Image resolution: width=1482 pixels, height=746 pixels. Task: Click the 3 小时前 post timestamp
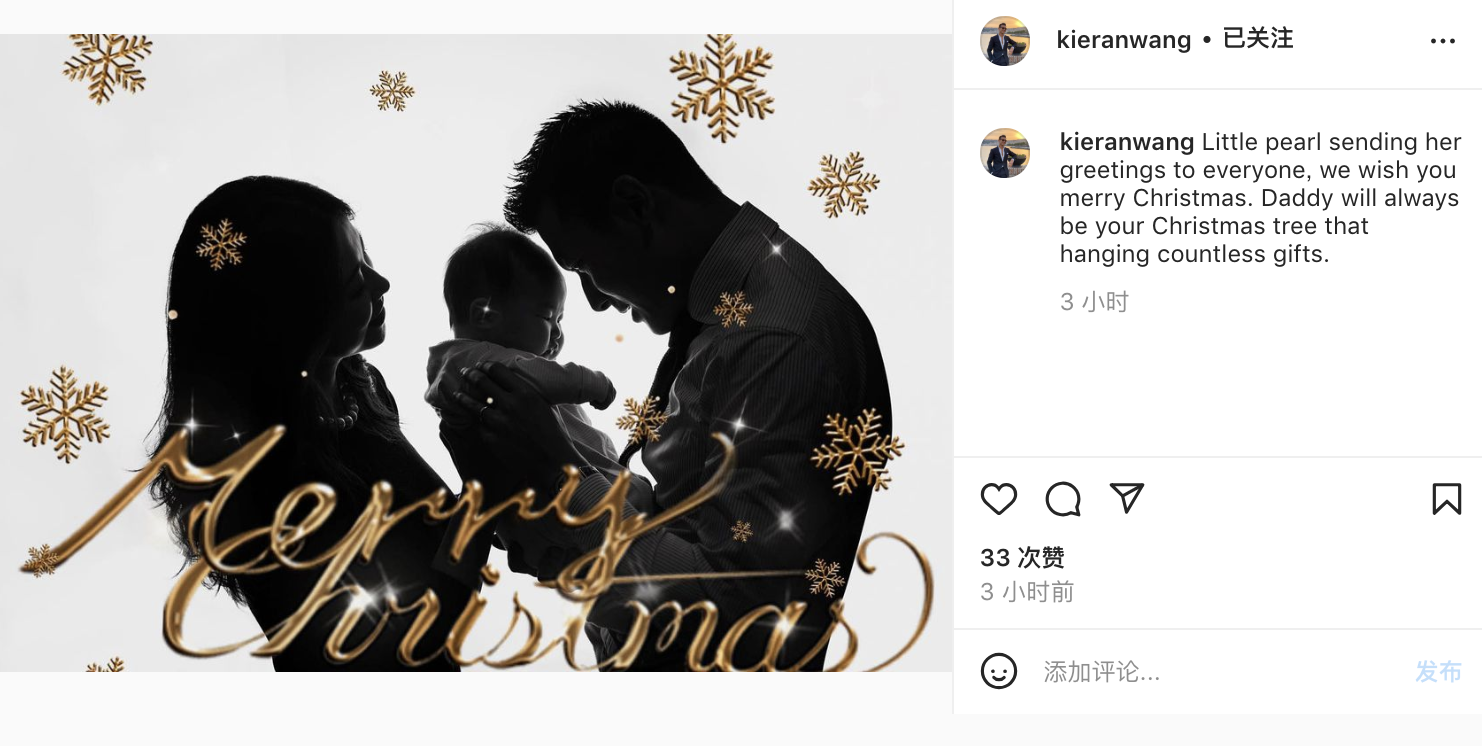pyautogui.click(x=1027, y=592)
